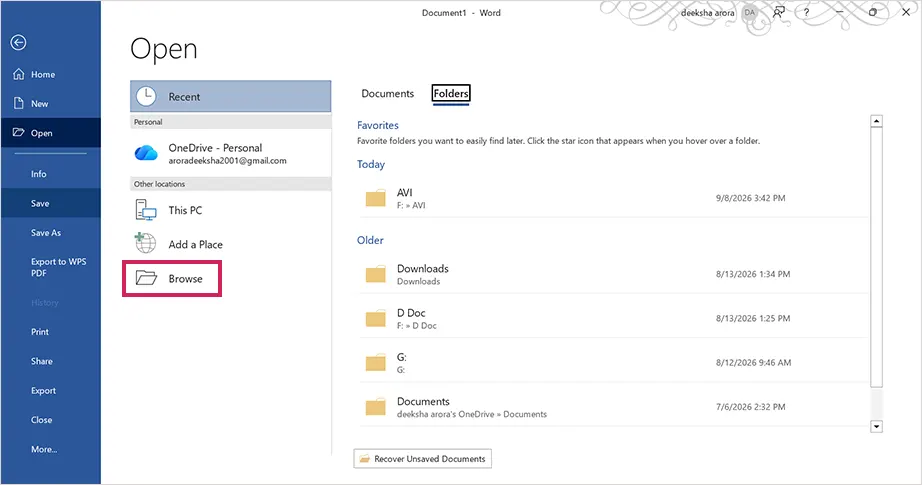Click the Add a Place globe icon
This screenshot has height=485, width=922.
(x=145, y=243)
